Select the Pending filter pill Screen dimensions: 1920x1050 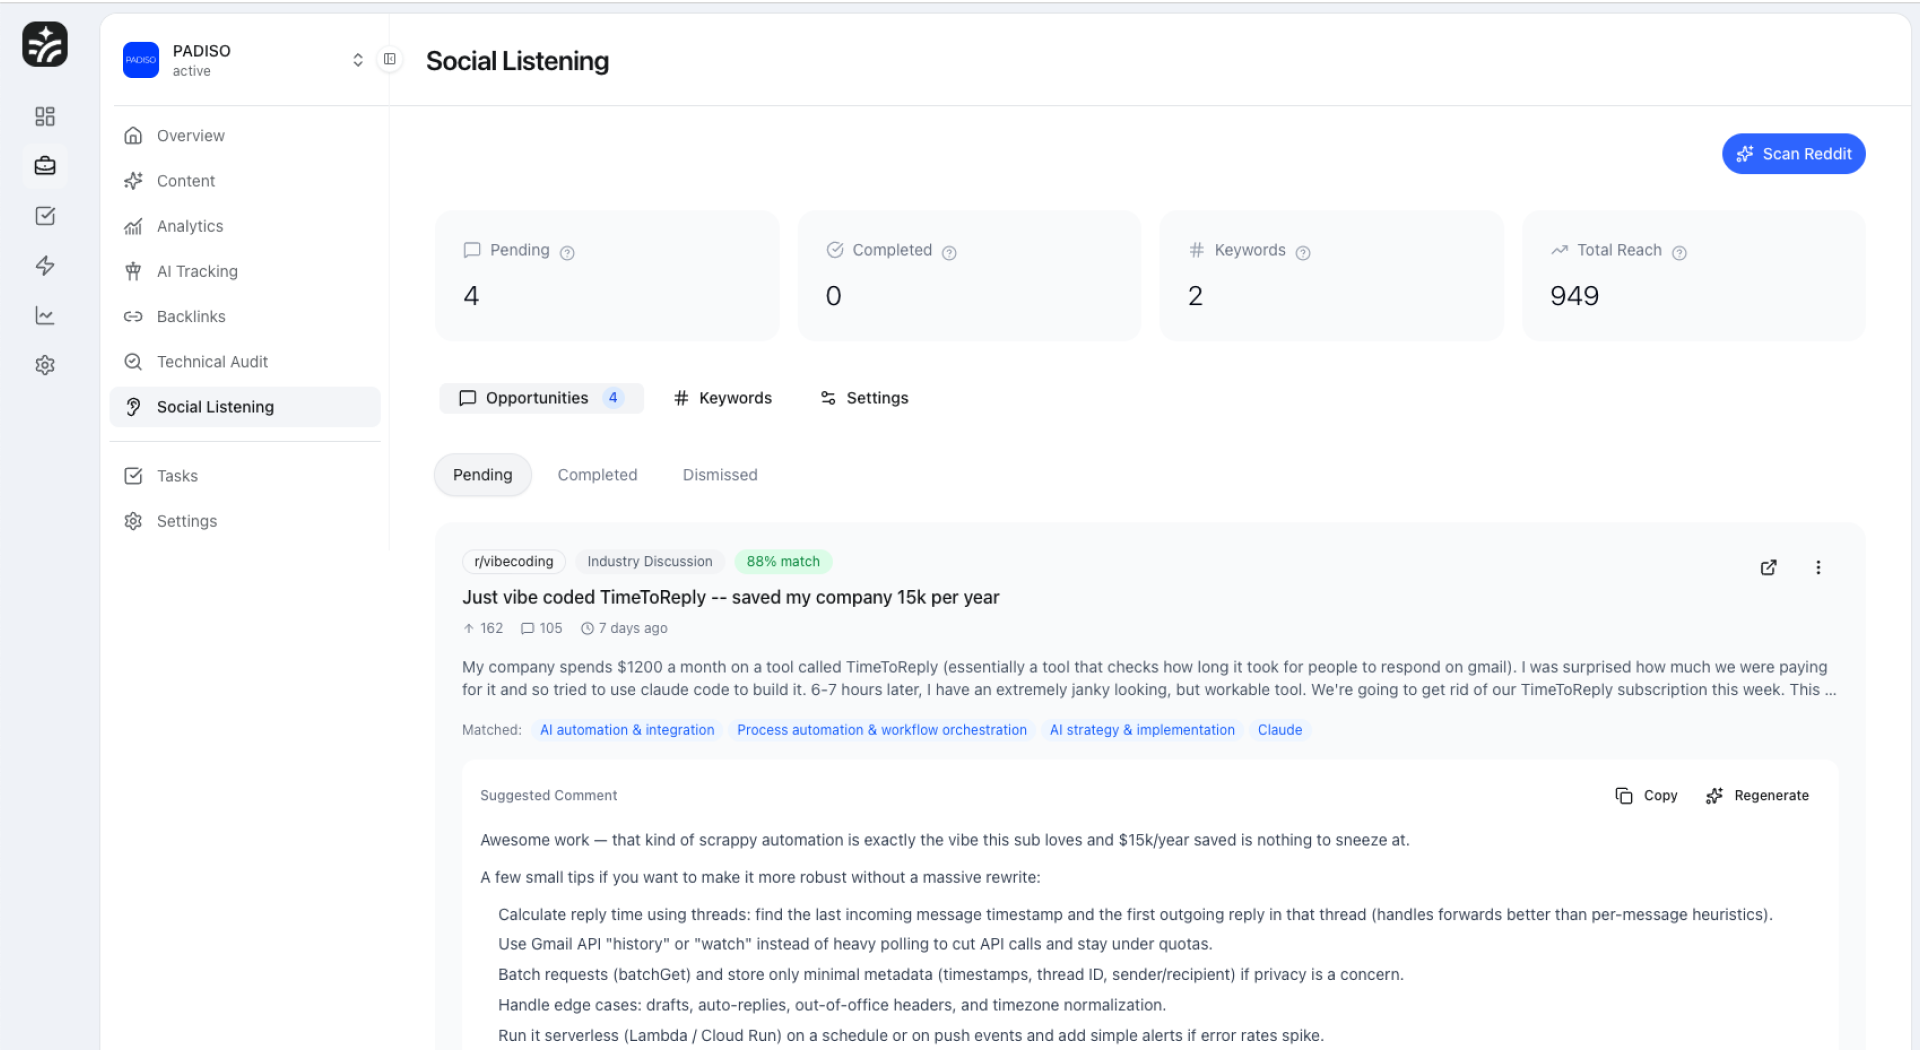pyautogui.click(x=482, y=475)
